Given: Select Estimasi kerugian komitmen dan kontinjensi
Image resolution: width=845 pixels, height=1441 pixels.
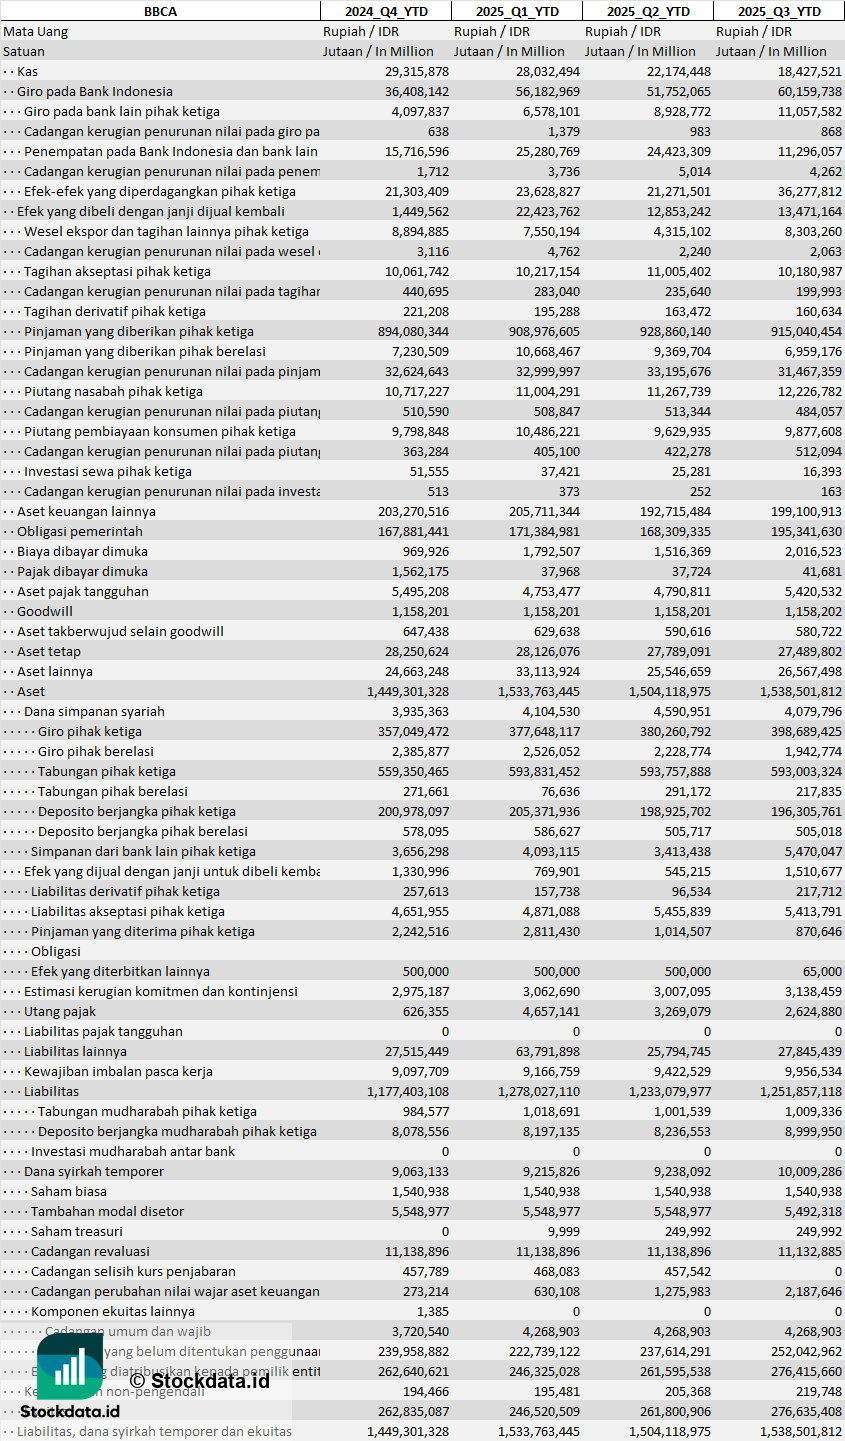Looking at the screenshot, I should coord(161,991).
